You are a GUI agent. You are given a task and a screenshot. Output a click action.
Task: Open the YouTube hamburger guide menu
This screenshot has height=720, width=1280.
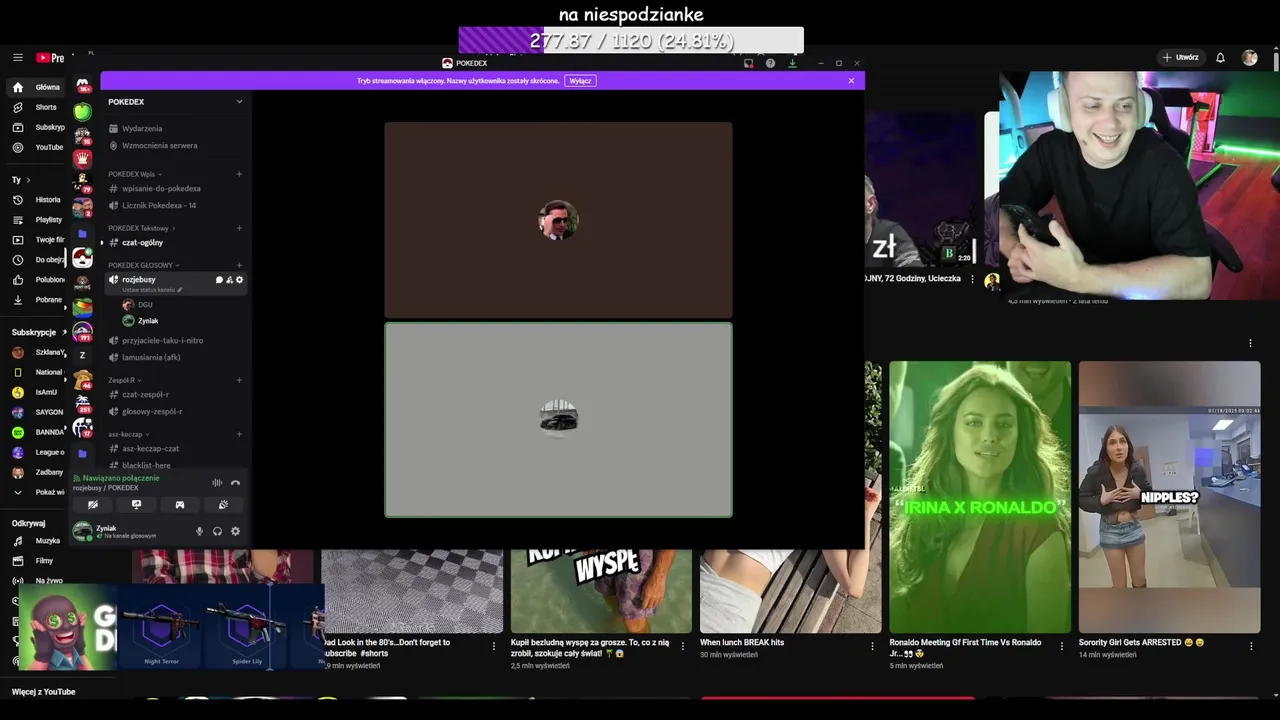tap(17, 58)
